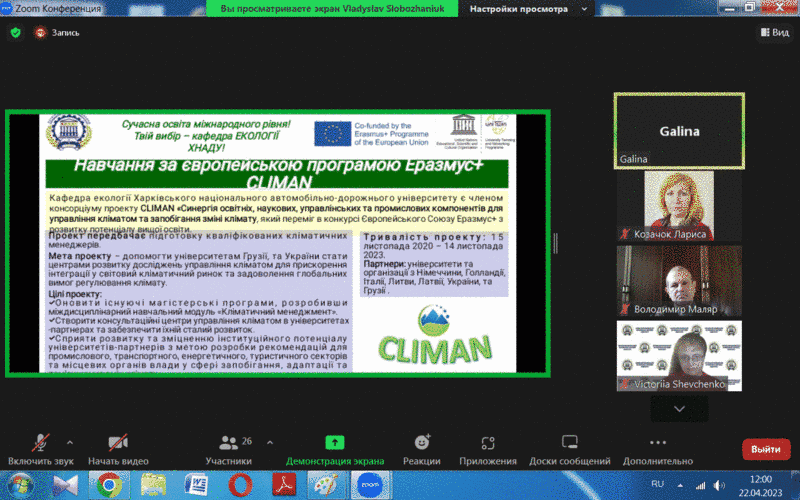Screen dimensions: 800x500
Task: Open the Opera browser taskbar icon
Action: [240, 485]
